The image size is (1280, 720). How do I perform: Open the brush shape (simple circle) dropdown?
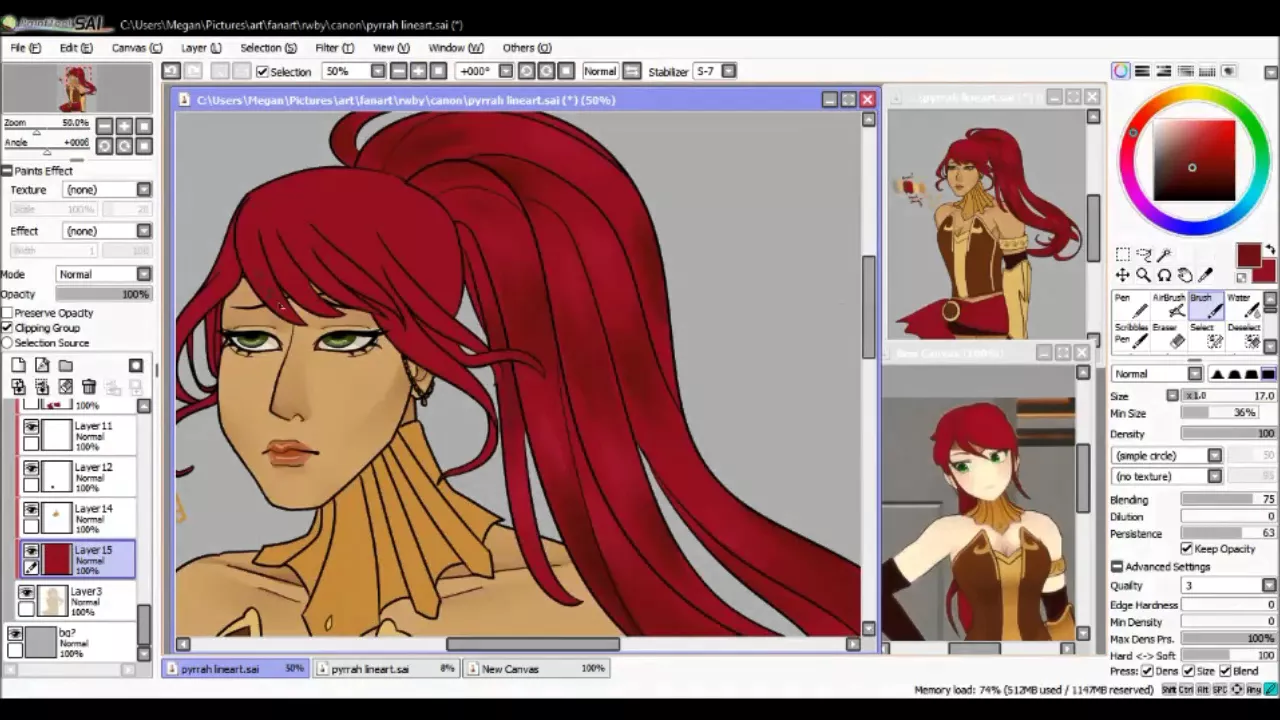point(1214,456)
